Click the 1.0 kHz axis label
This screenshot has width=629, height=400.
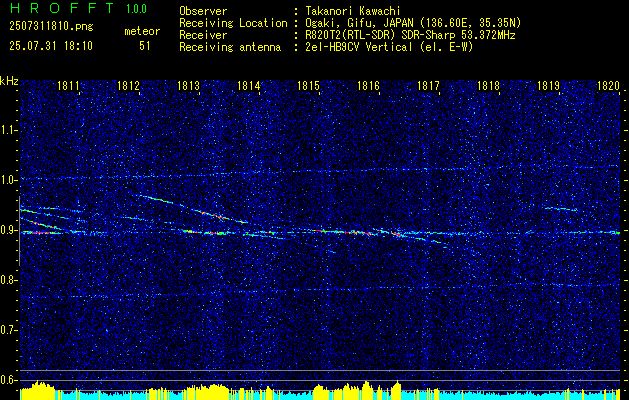(x=8, y=180)
